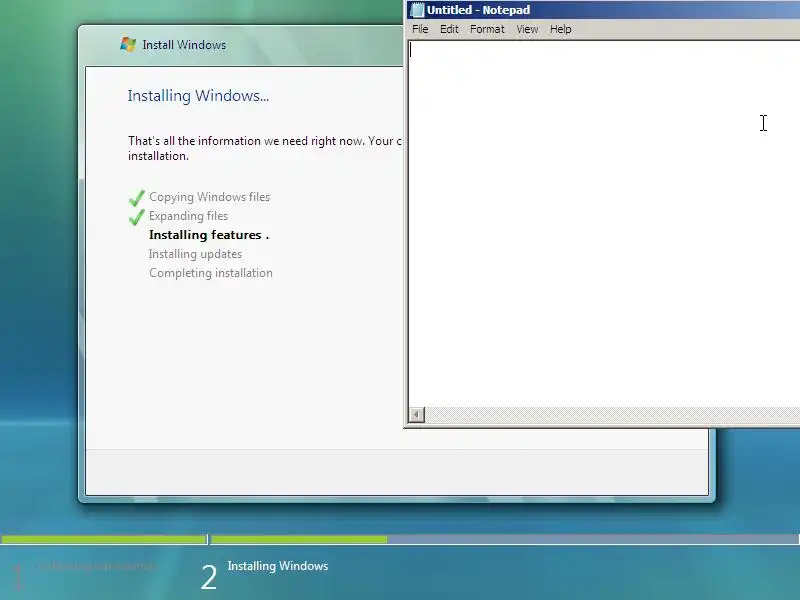Screen dimensions: 800x600
Task: Click the 'That's all the information' paragraph
Action: tap(265, 148)
